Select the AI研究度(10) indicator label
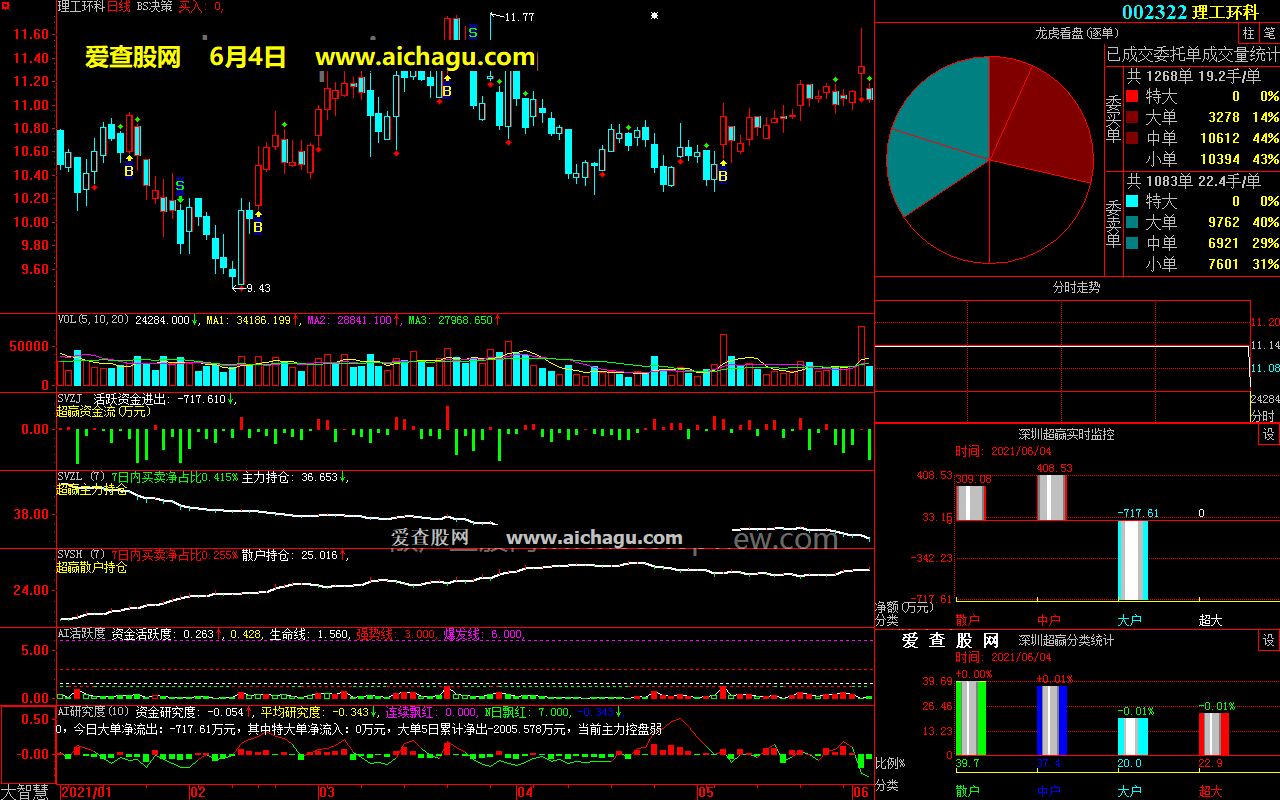This screenshot has width=1280, height=800. (93, 712)
